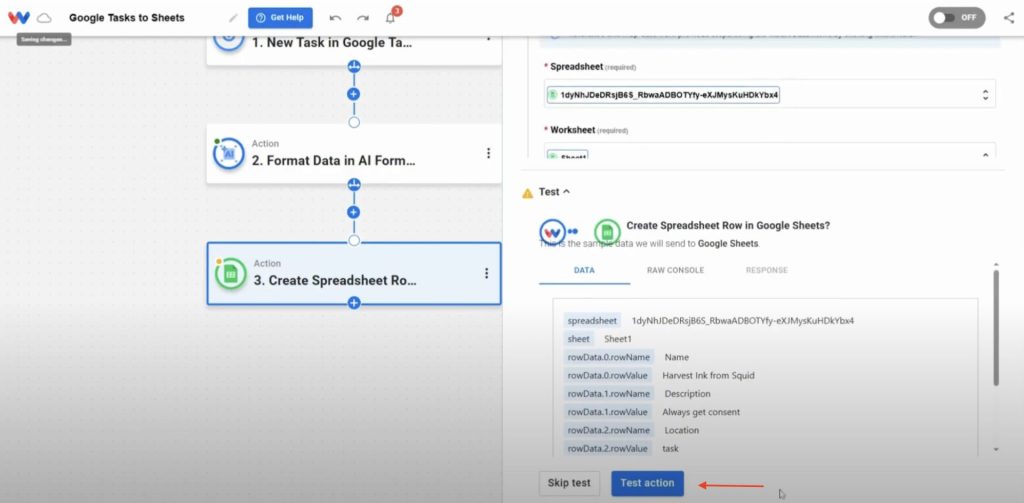Toggle the workflow ON/OFF switch
Viewport: 1024px width, 503px height.
957,18
